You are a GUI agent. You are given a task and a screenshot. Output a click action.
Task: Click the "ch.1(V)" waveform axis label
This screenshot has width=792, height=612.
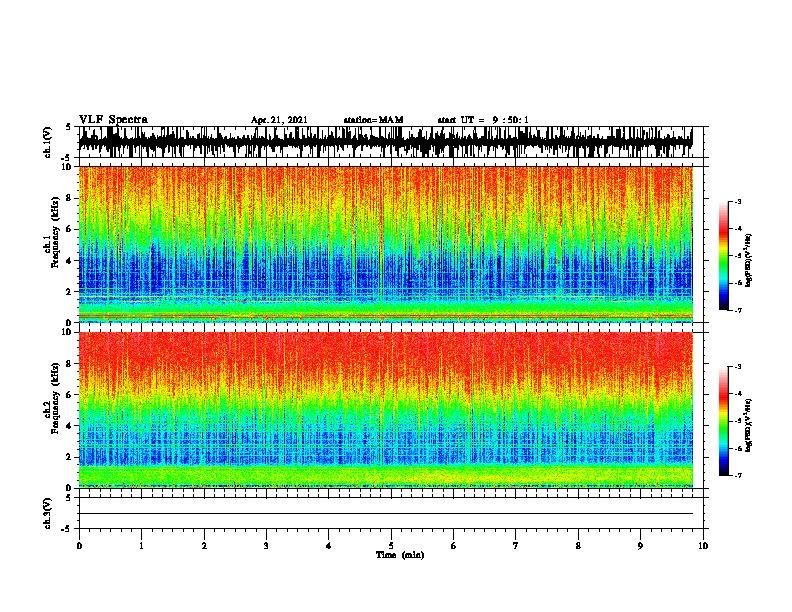point(48,142)
